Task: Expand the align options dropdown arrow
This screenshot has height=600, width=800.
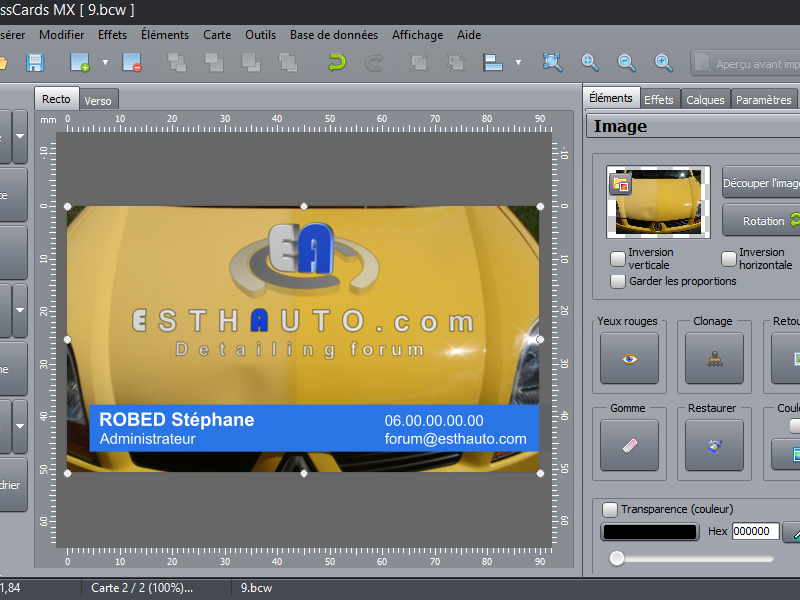Action: point(518,63)
